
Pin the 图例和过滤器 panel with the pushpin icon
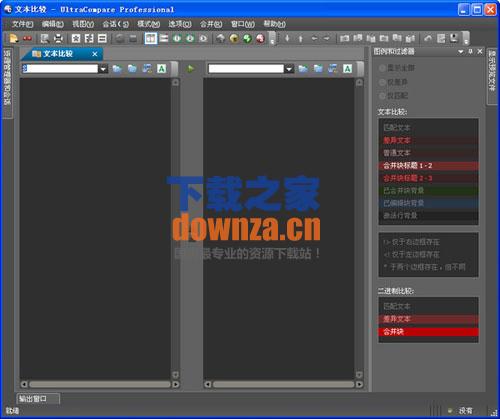click(x=470, y=51)
